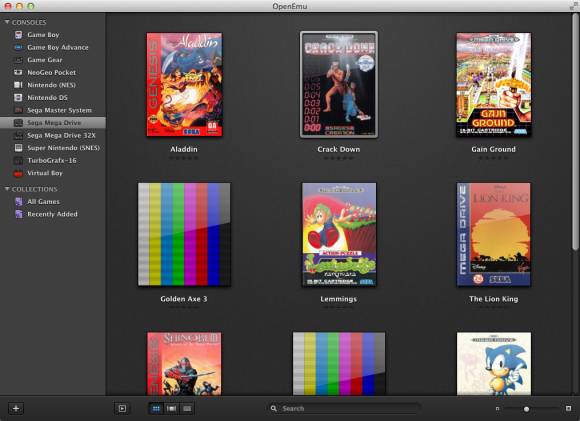Viewport: 580px width, 421px height.
Task: Click the All Games collection icon
Action: coord(18,202)
